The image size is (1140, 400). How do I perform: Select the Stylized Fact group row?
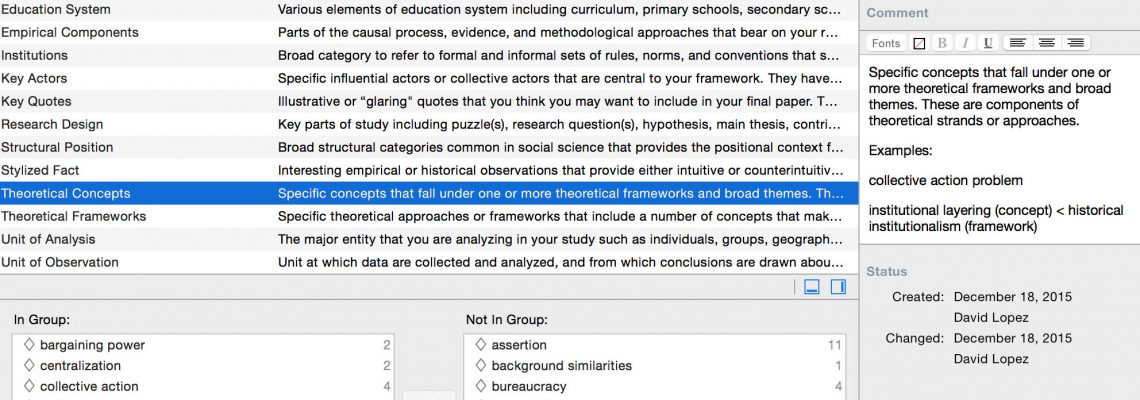click(429, 170)
